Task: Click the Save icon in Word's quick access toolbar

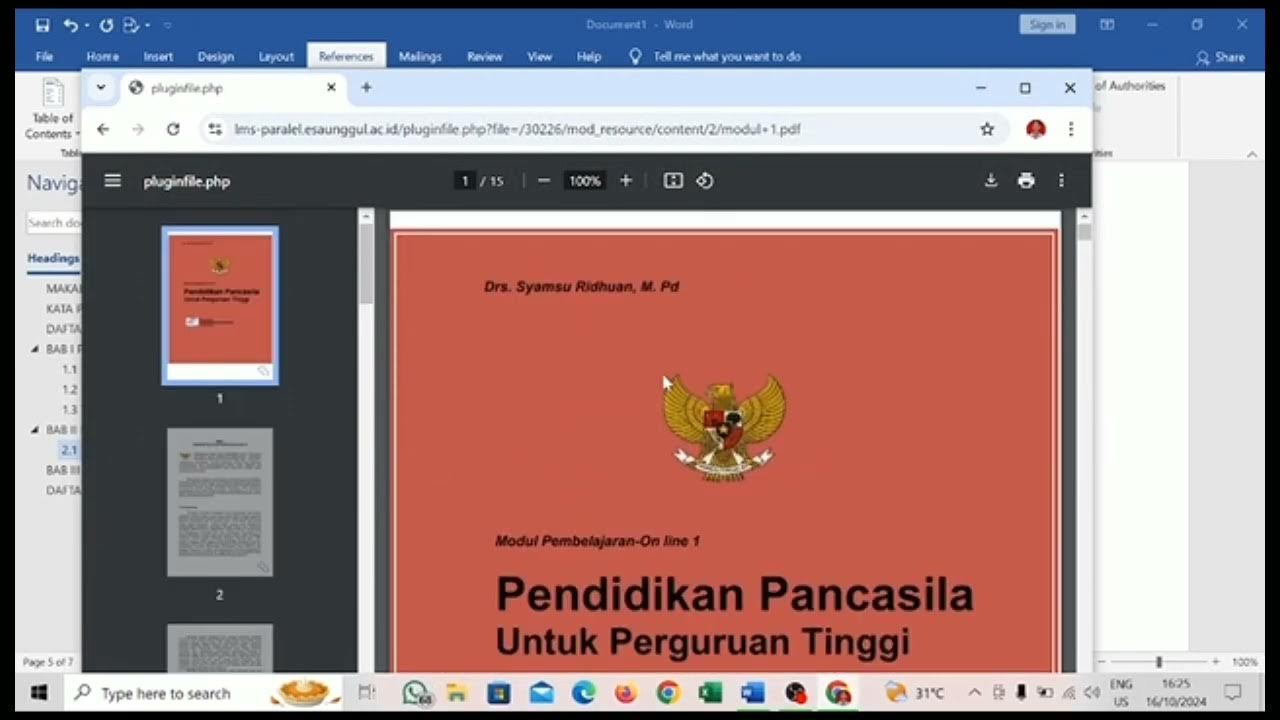Action: coord(42,25)
